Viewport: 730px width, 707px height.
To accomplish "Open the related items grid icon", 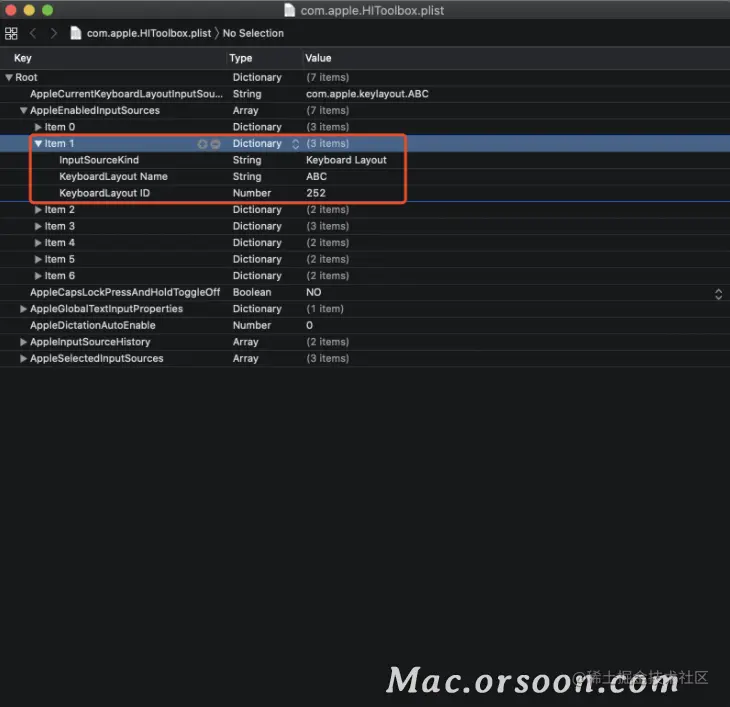I will coord(11,34).
